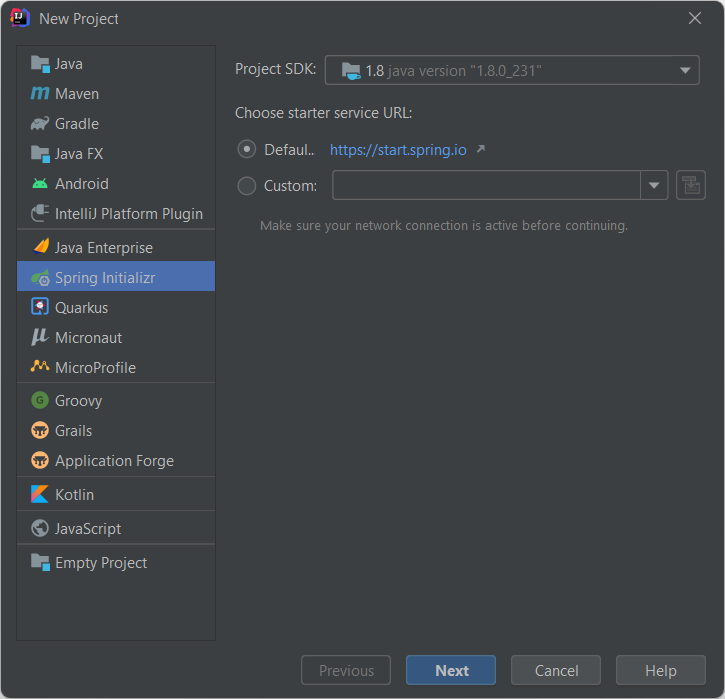Select the Android robot icon
The width and height of the screenshot is (725, 699).
coord(40,184)
